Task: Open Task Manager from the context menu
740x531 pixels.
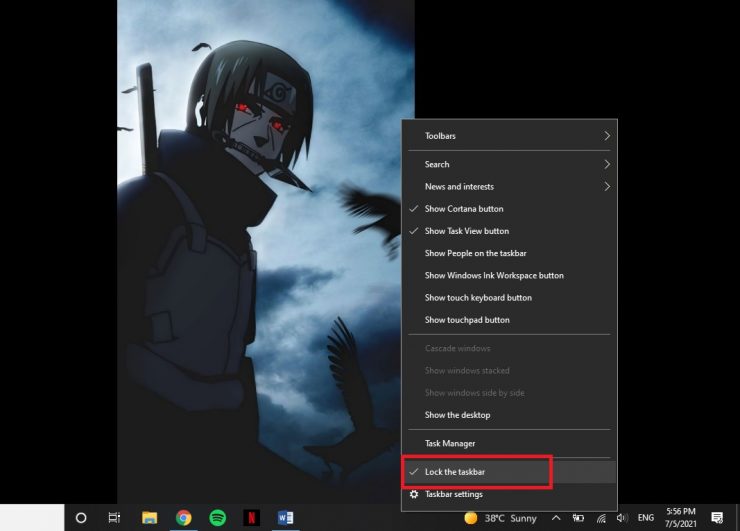Action: (509, 443)
